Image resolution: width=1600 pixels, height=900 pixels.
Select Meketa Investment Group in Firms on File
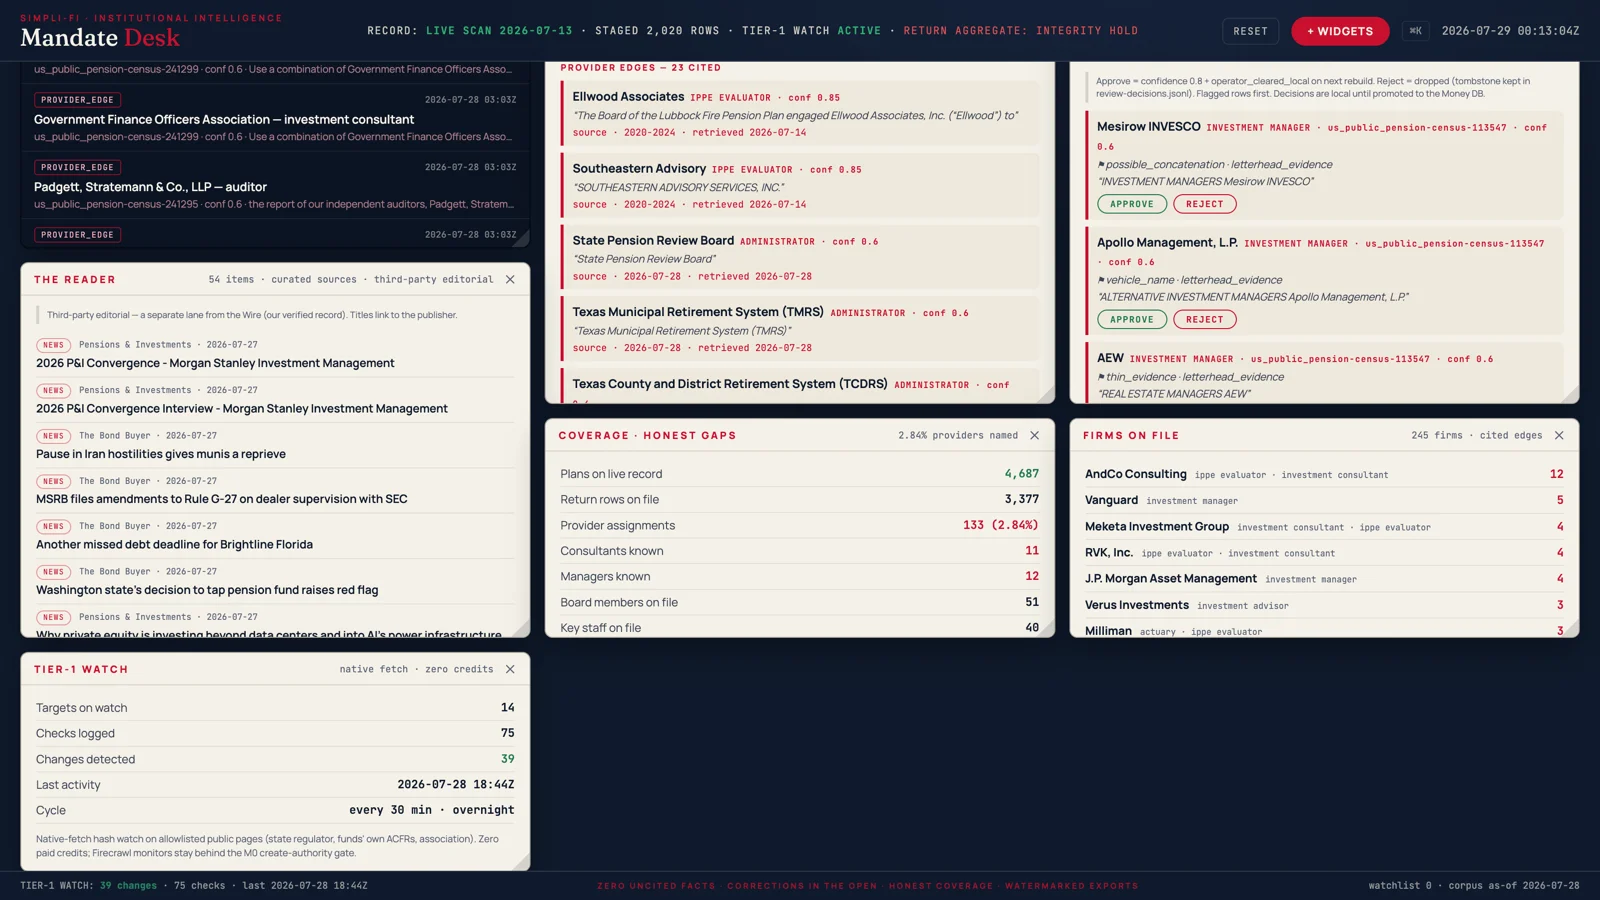tap(1324, 527)
